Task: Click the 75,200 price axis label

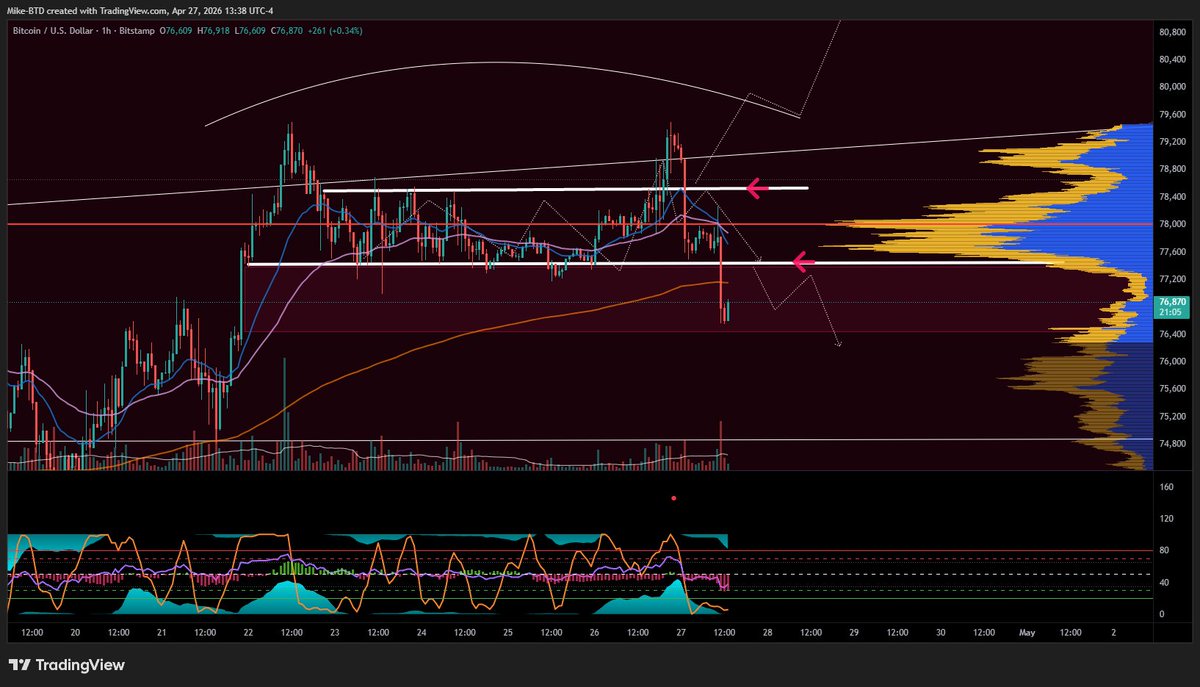Action: pyautogui.click(x=1172, y=416)
